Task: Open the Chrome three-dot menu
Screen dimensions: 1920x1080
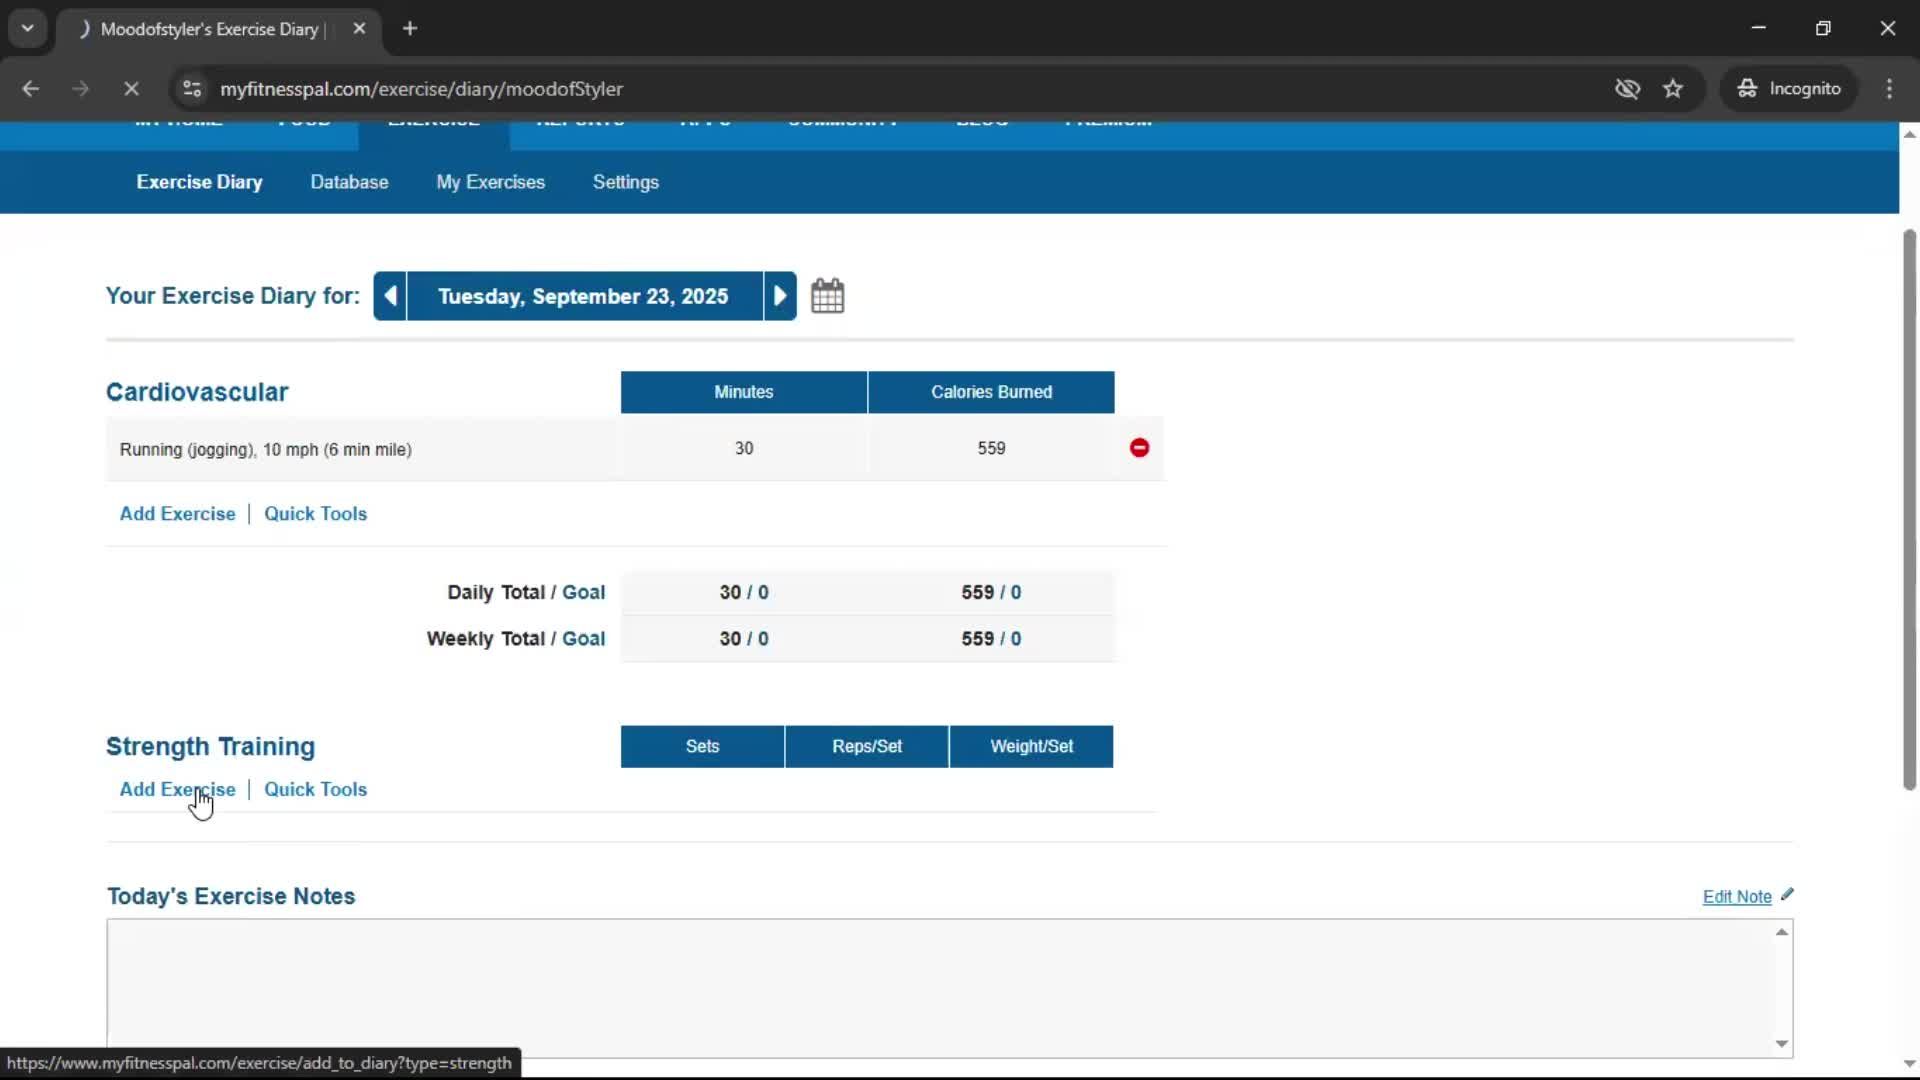Action: pyautogui.click(x=1889, y=89)
